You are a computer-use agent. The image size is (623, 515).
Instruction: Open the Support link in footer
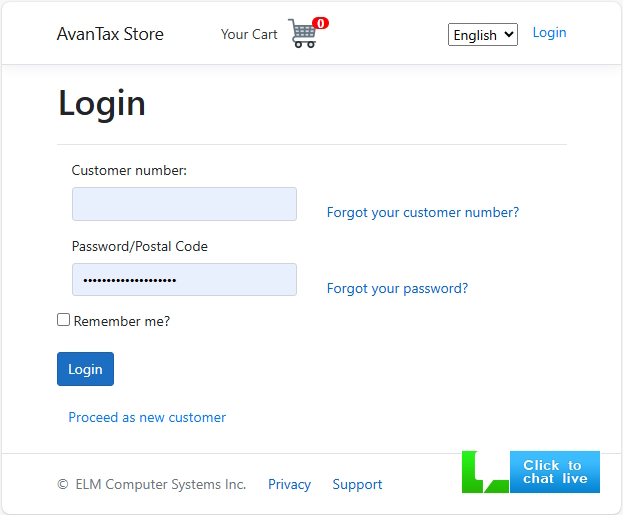(357, 485)
